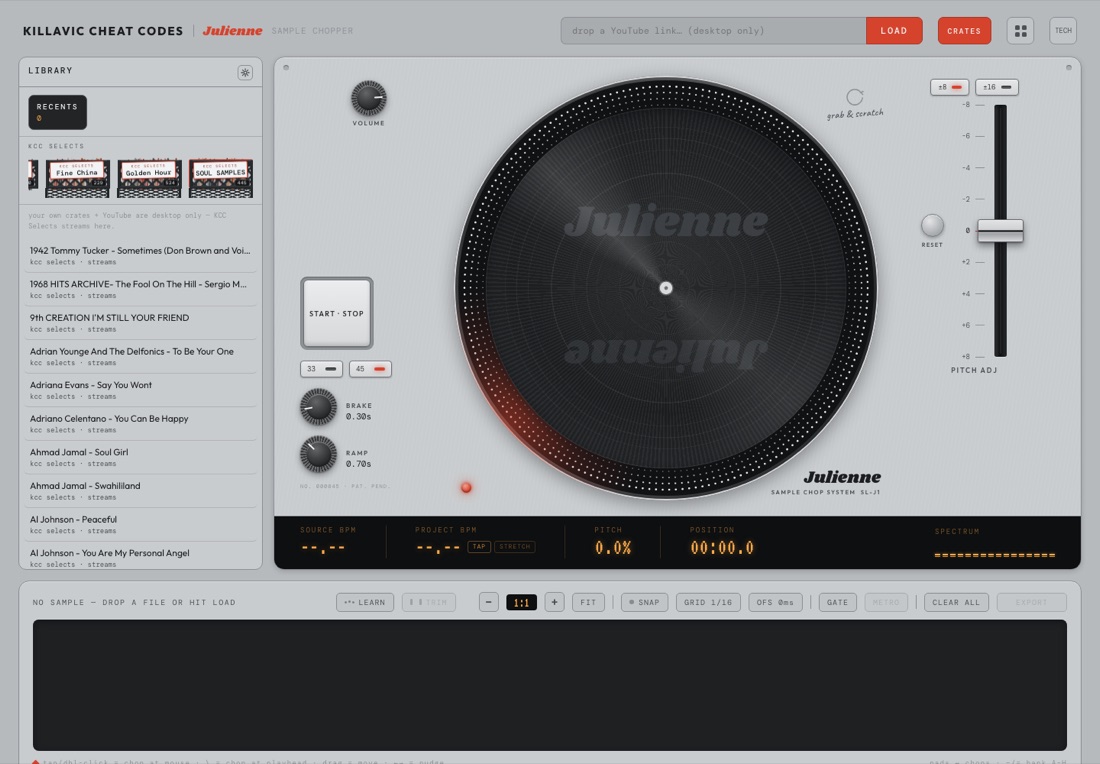
Task: Click the KILLAVIC CHEAT CODES title
Action: (x=102, y=31)
